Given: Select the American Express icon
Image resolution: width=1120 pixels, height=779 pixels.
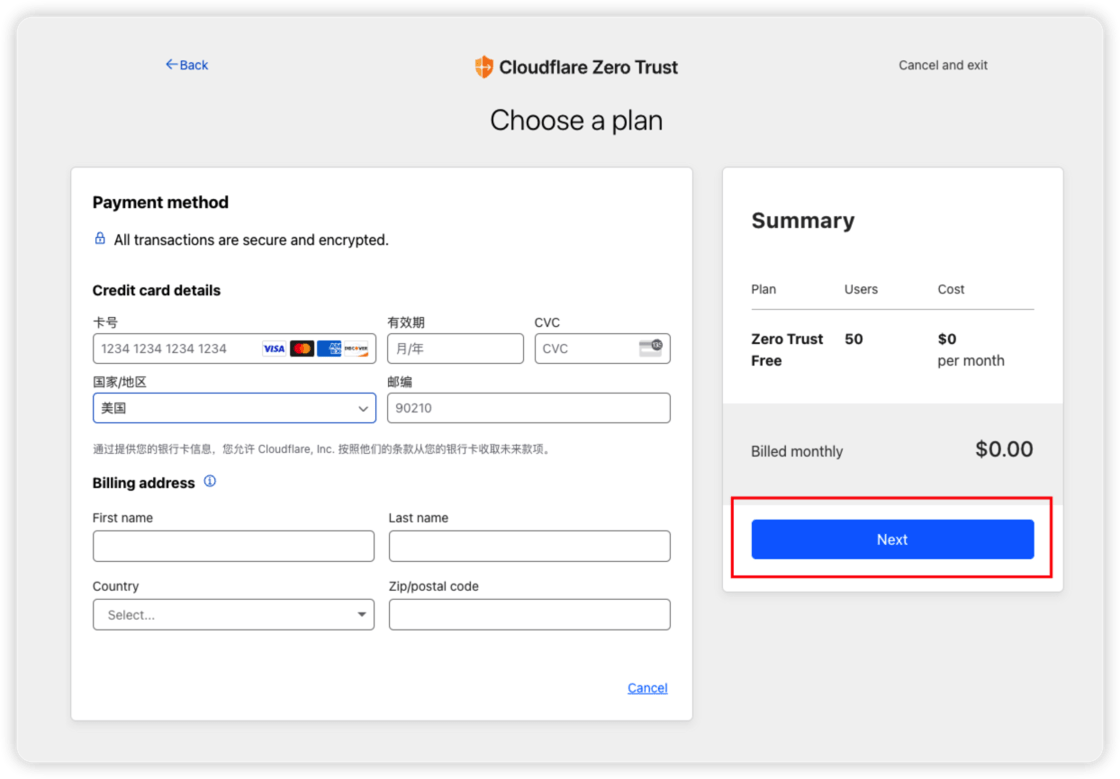Looking at the screenshot, I should [329, 348].
